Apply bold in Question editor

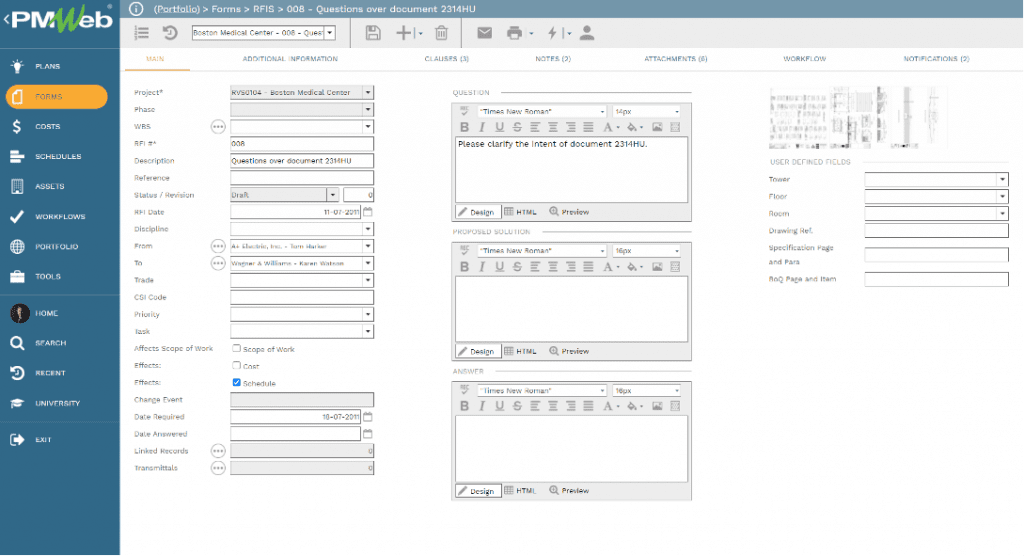[x=464, y=127]
